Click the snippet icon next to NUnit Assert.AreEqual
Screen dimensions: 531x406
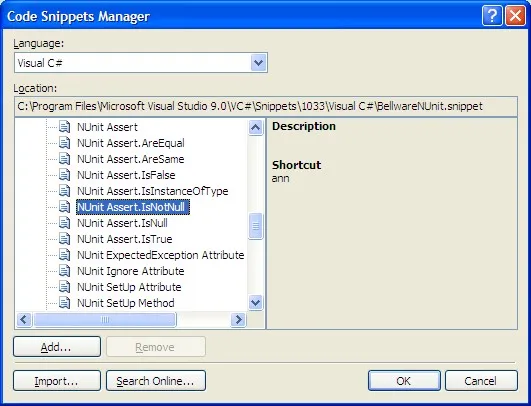click(x=64, y=143)
